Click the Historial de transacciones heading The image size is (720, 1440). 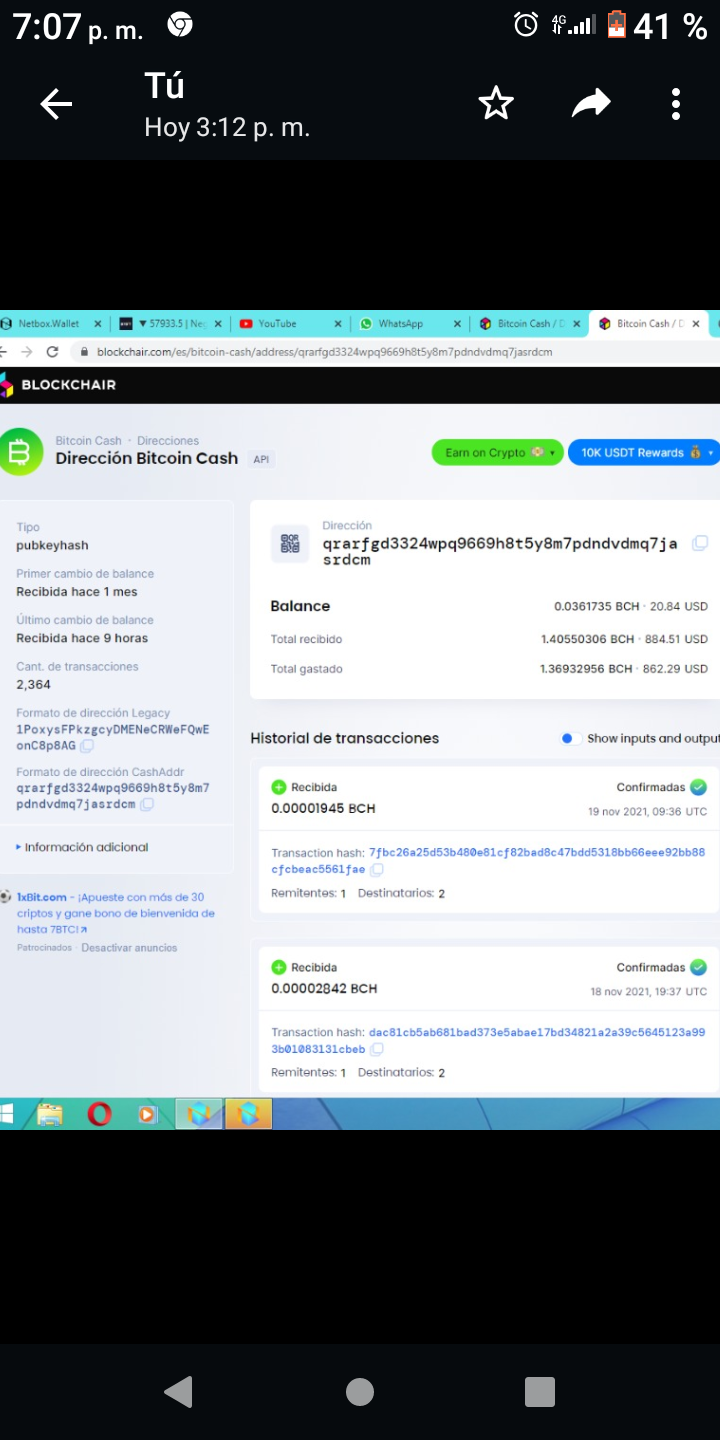345,738
